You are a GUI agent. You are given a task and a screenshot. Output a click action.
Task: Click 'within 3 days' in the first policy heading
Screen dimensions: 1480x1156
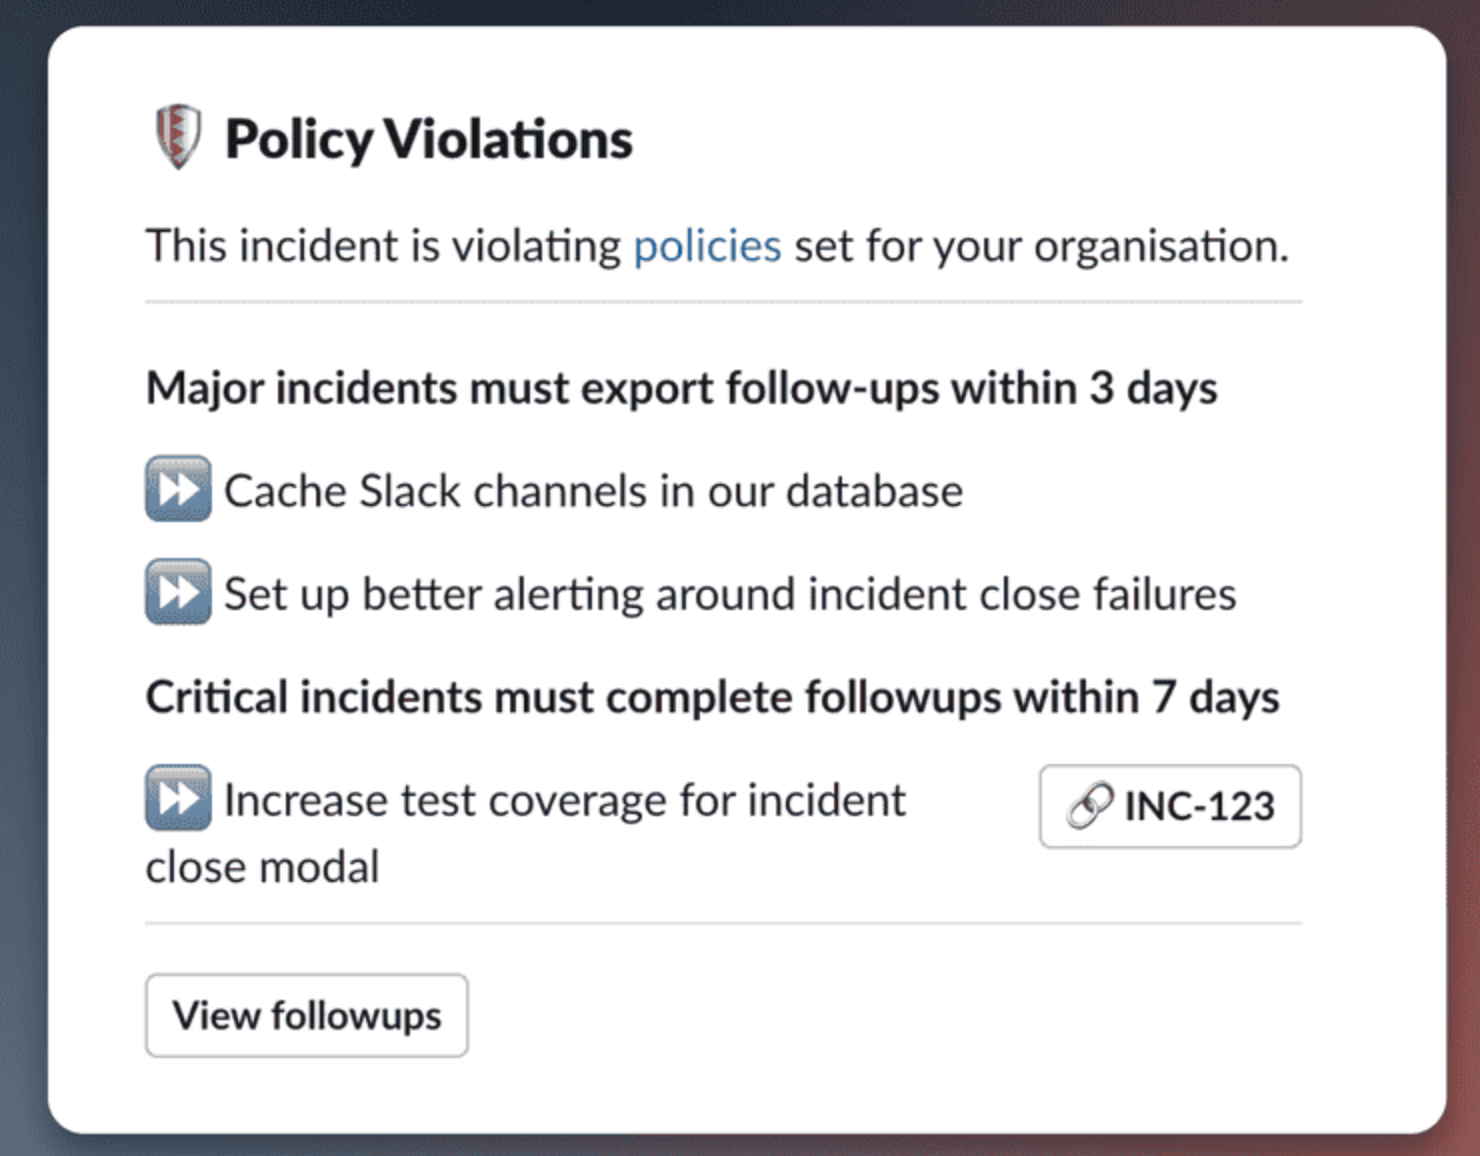point(1084,388)
